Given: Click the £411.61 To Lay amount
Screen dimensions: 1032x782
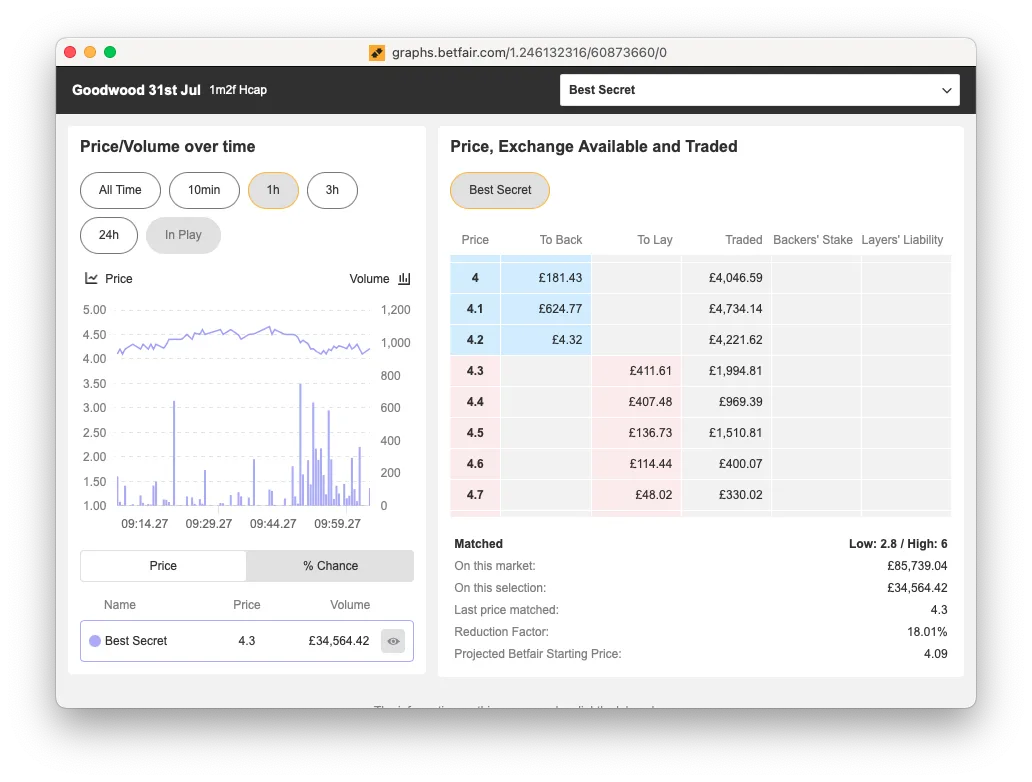Looking at the screenshot, I should point(650,371).
